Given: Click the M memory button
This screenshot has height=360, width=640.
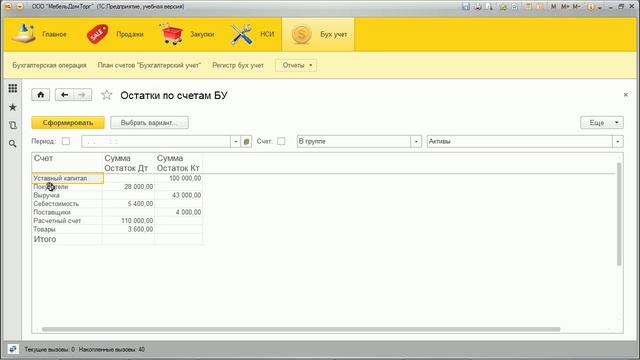Looking at the screenshot, I should pyautogui.click(x=553, y=7).
